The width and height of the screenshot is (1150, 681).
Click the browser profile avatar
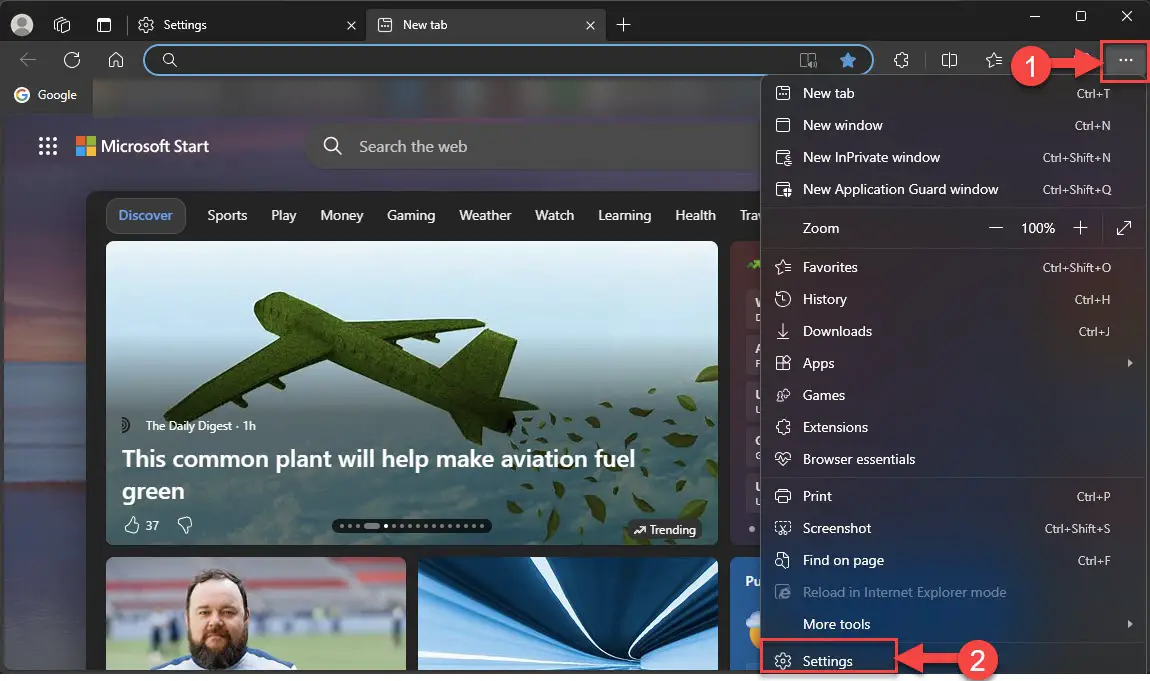point(21,24)
